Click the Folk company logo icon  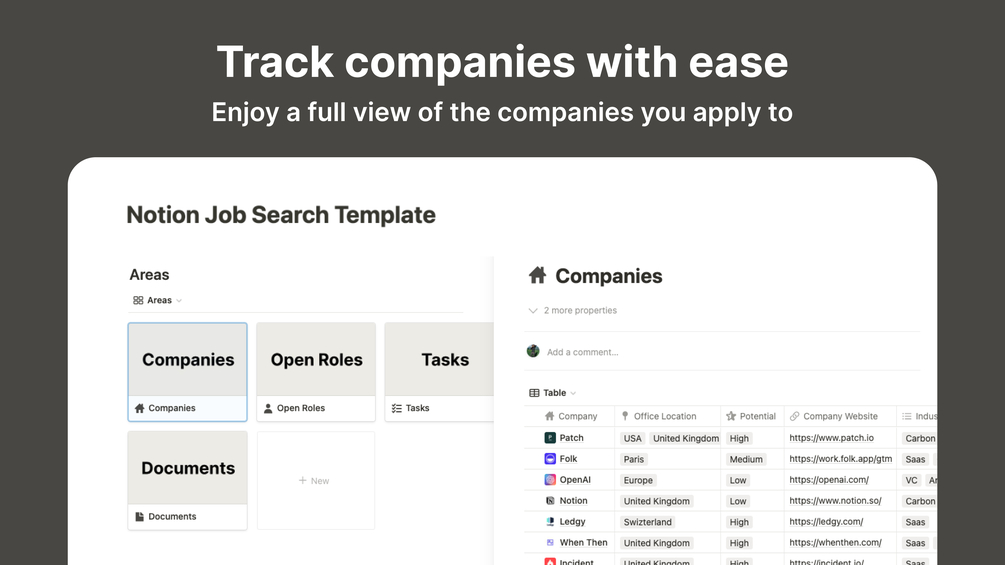[550, 459]
